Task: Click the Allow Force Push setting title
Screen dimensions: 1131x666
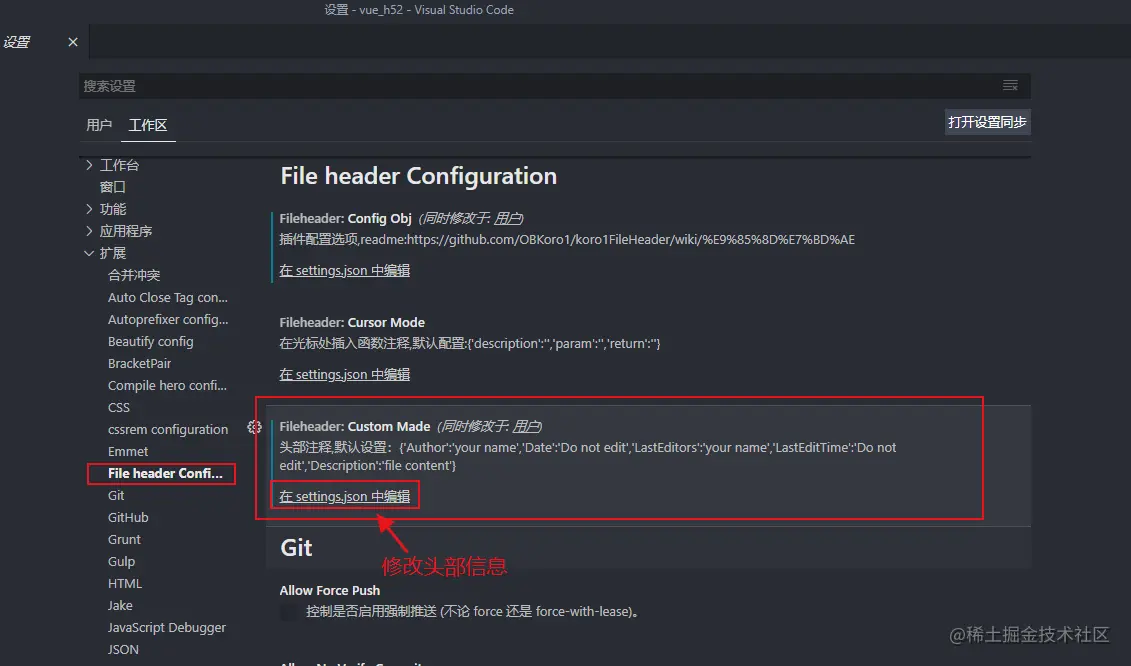Action: coord(330,590)
